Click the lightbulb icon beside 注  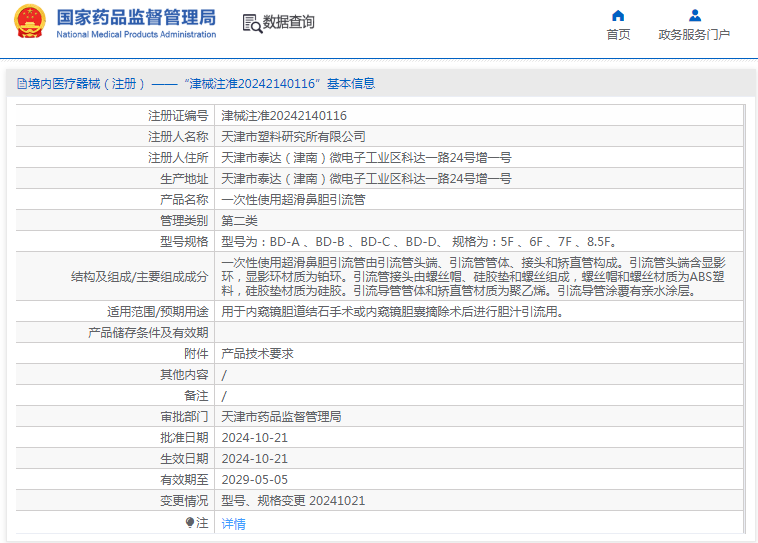tap(190, 523)
